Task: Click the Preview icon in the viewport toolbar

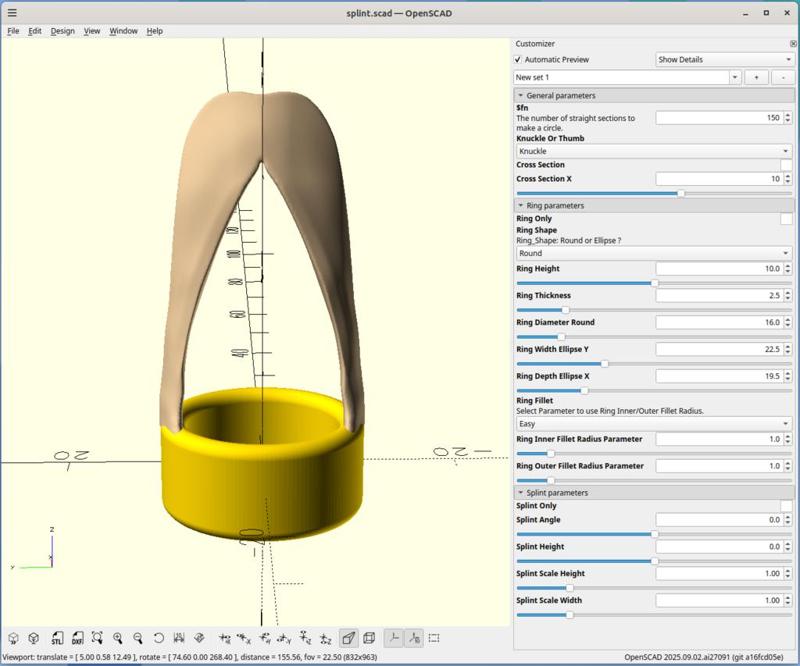Action: coord(14,638)
